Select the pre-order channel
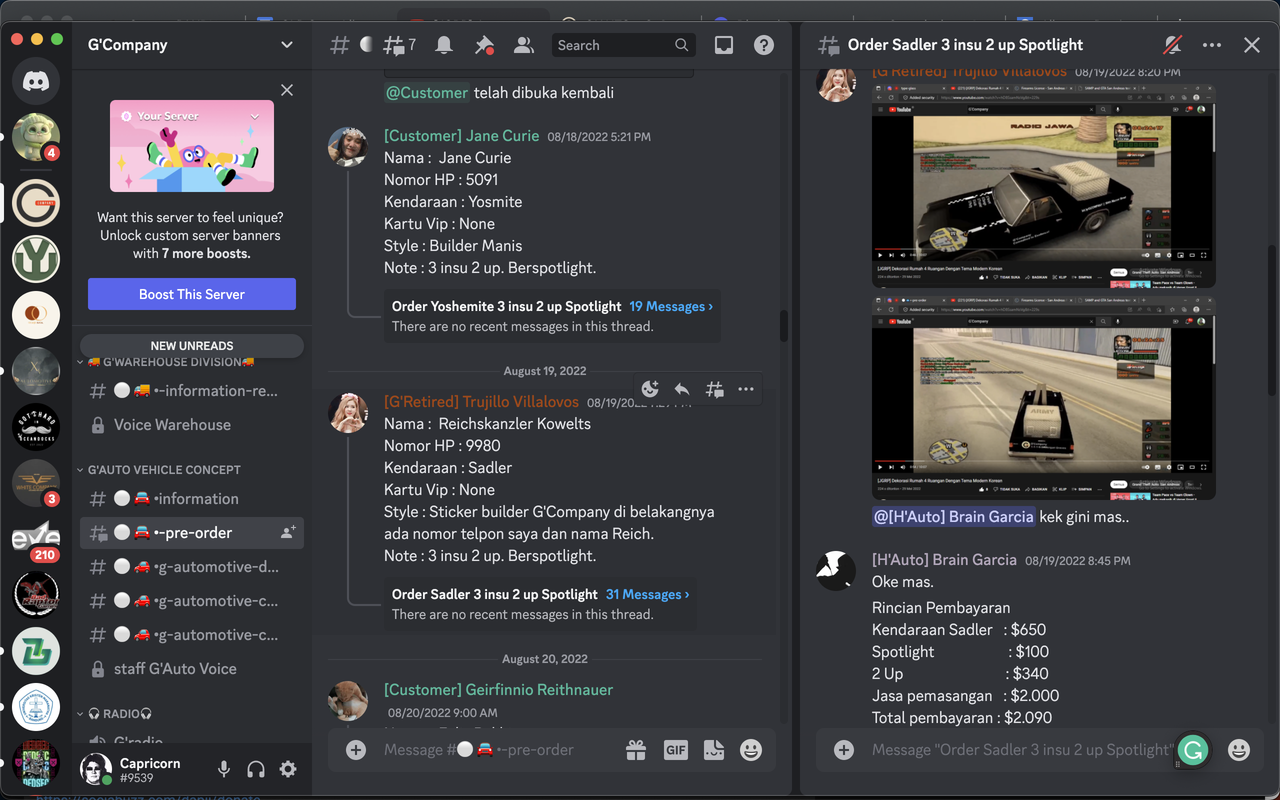Viewport: 1280px width, 800px height. tap(192, 533)
